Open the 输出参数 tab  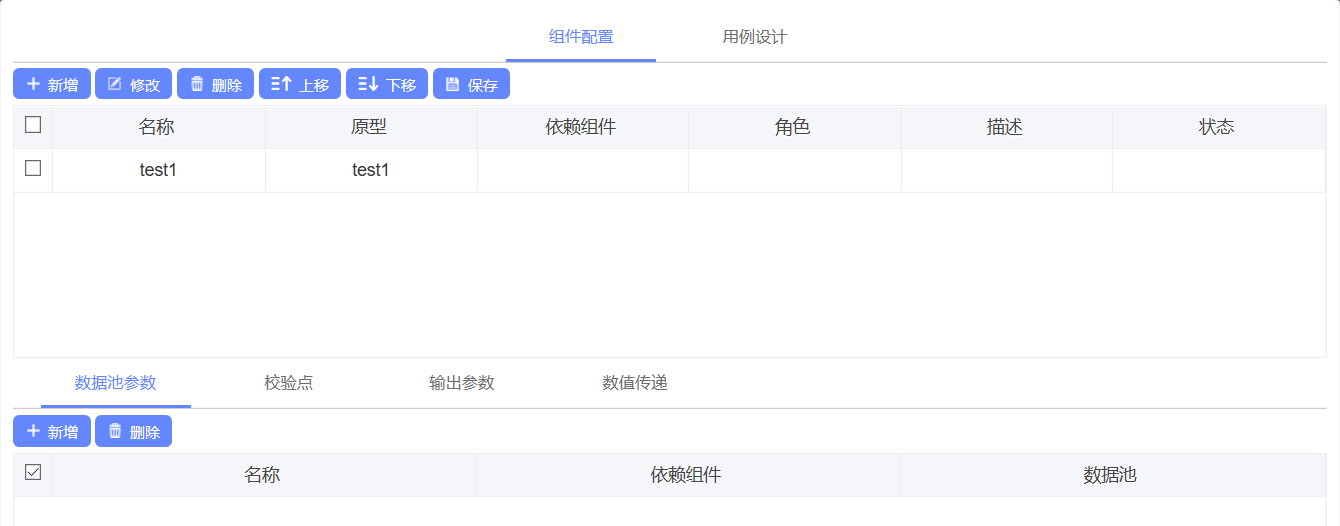pos(462,383)
